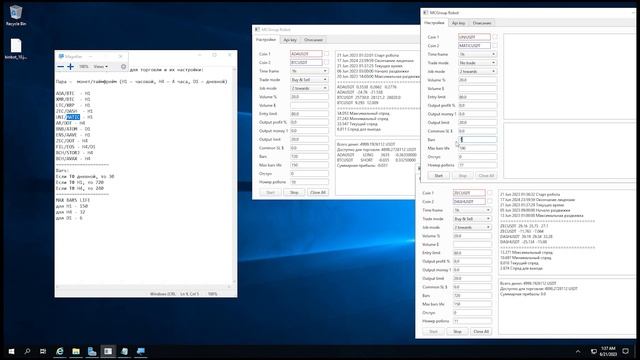Click the MATICUSDT Coin 2 input field
Viewport: 640px width, 360px height.
[474, 45]
